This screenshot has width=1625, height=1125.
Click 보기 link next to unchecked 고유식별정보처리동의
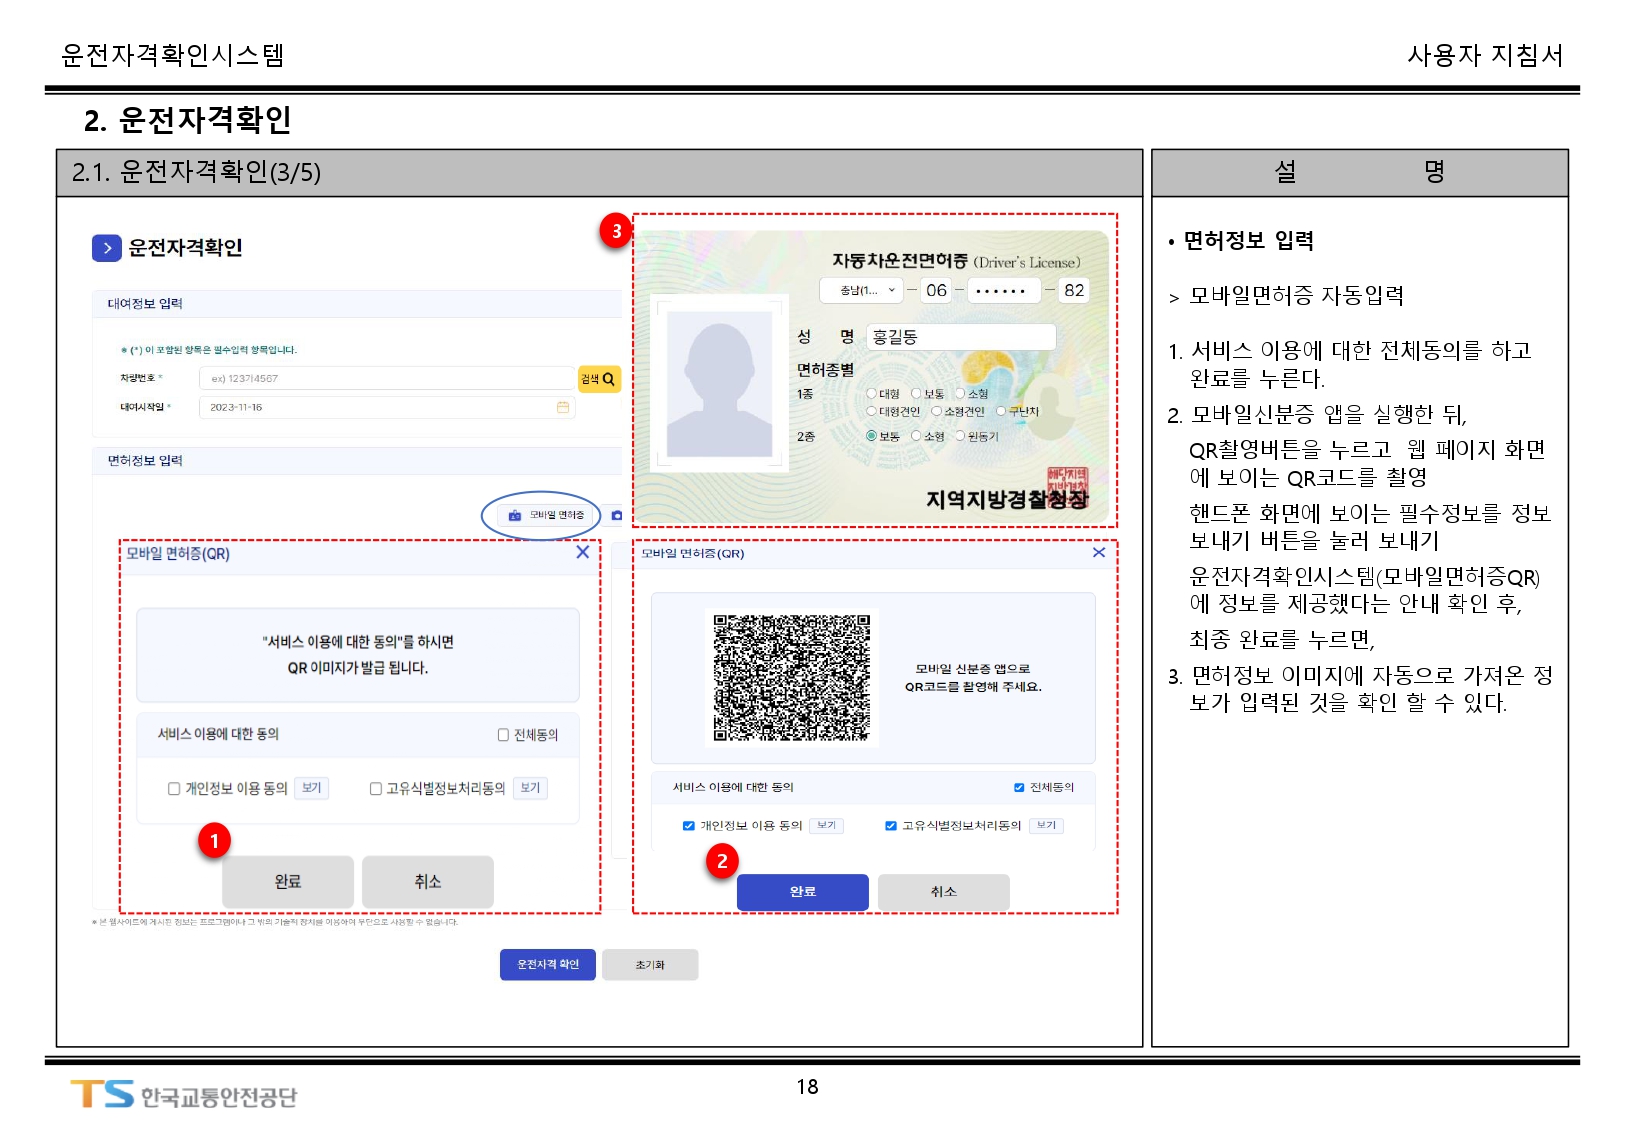click(x=530, y=788)
